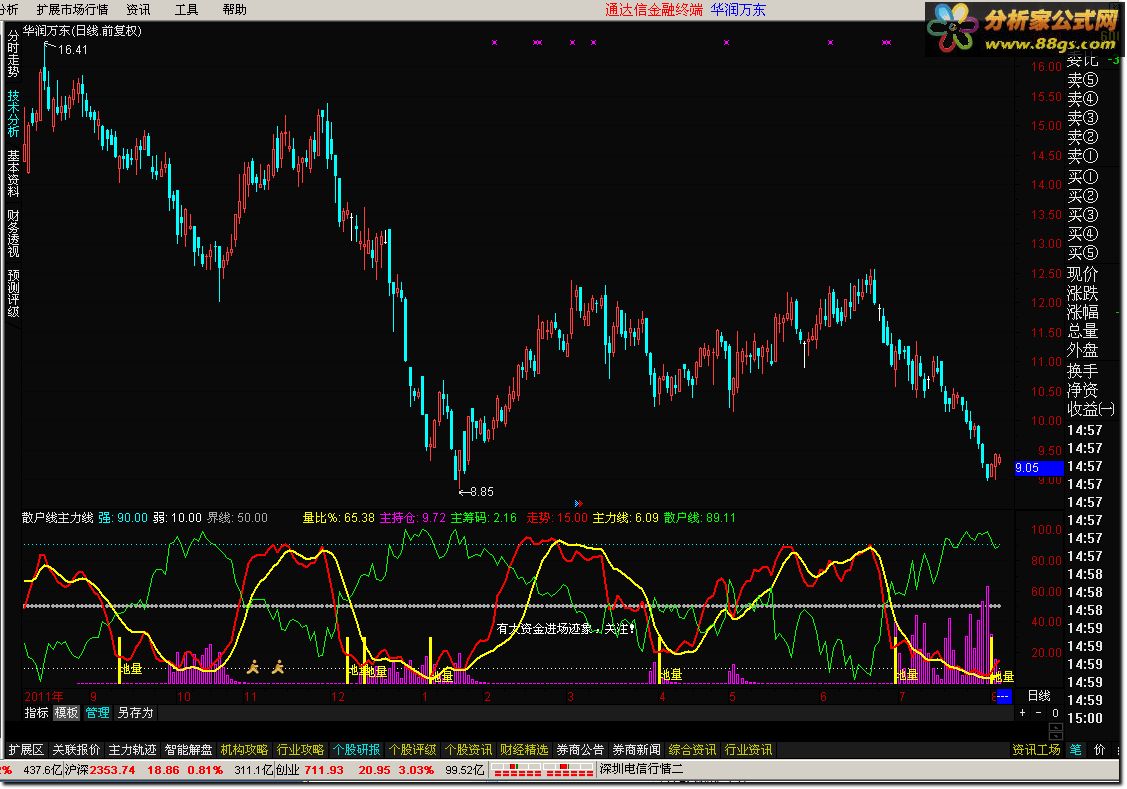
Task: Click the blue box at the date axis end
Action: click(1003, 696)
